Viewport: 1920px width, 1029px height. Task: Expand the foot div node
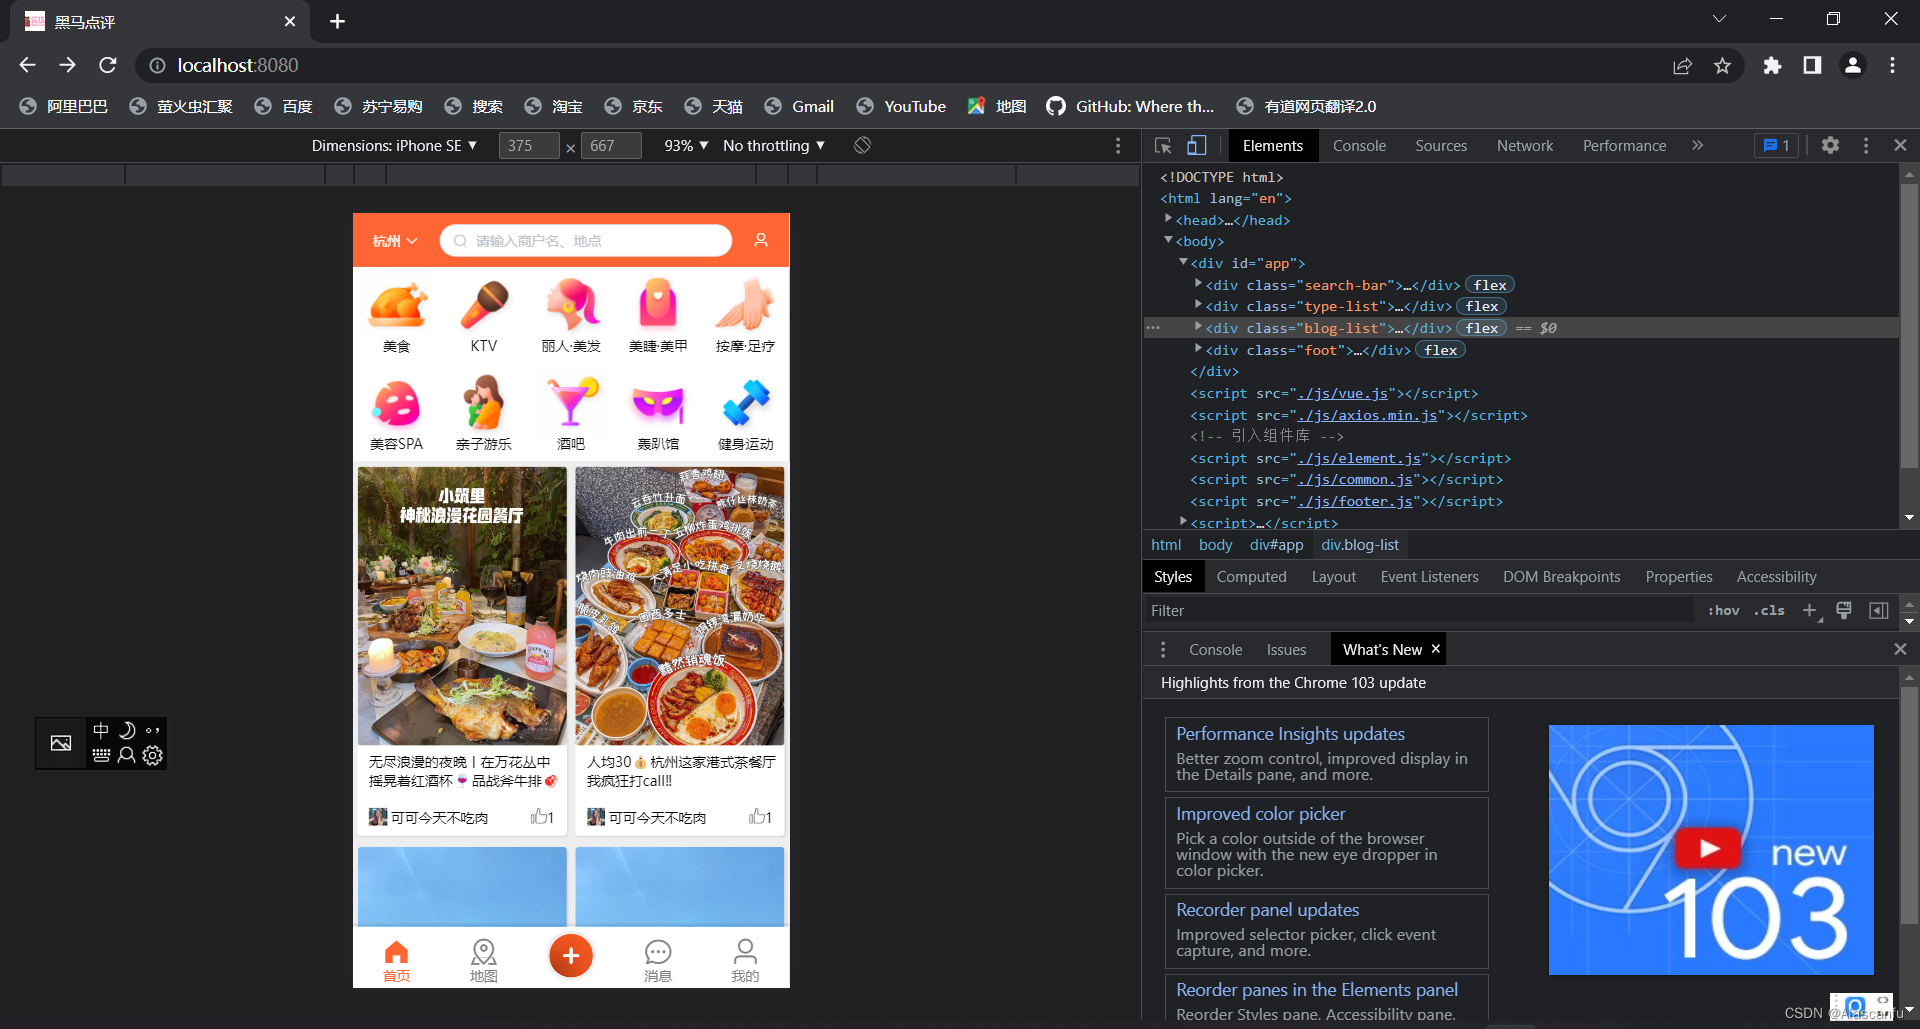1198,349
